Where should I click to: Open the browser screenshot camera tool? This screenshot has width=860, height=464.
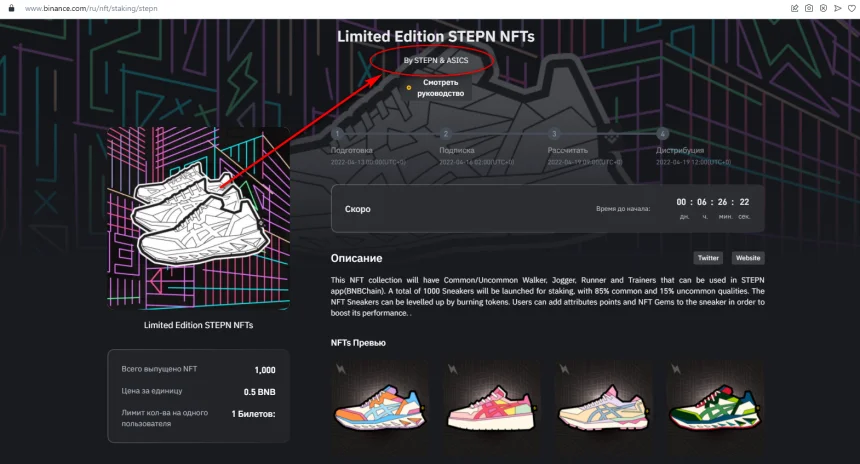coord(809,8)
